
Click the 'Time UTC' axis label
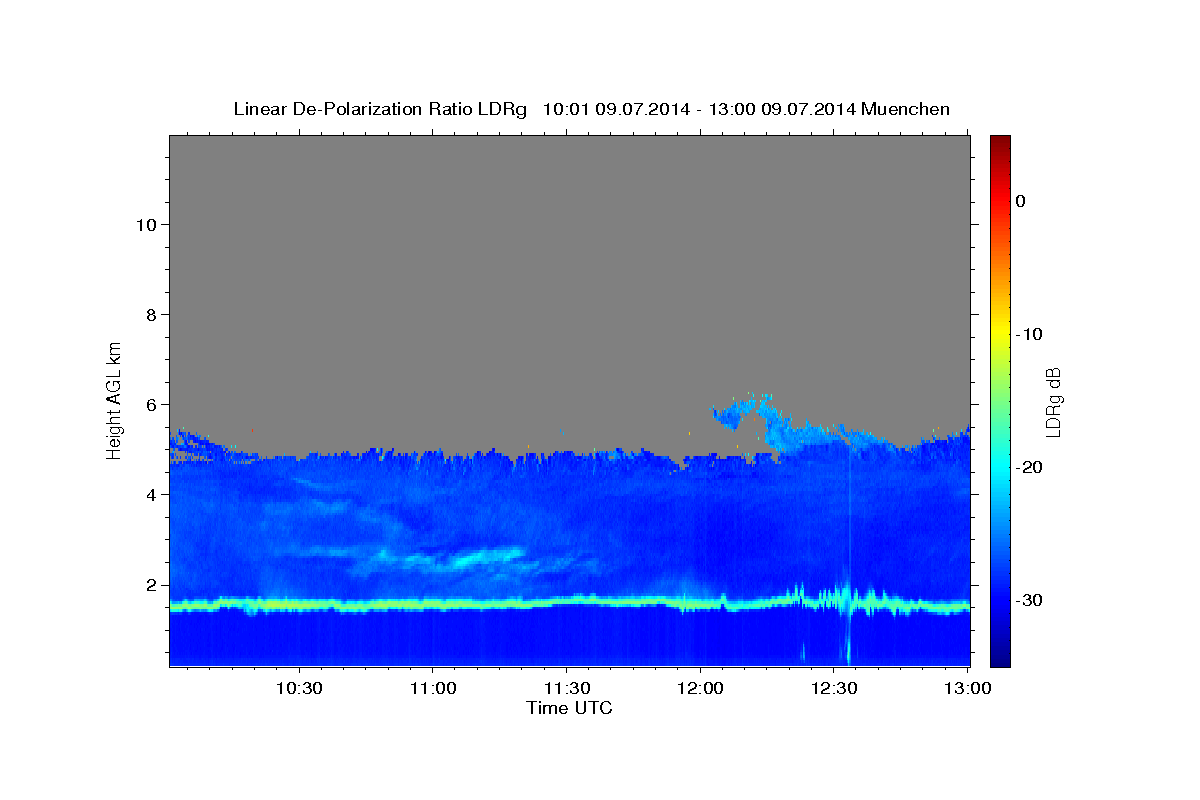(x=569, y=708)
